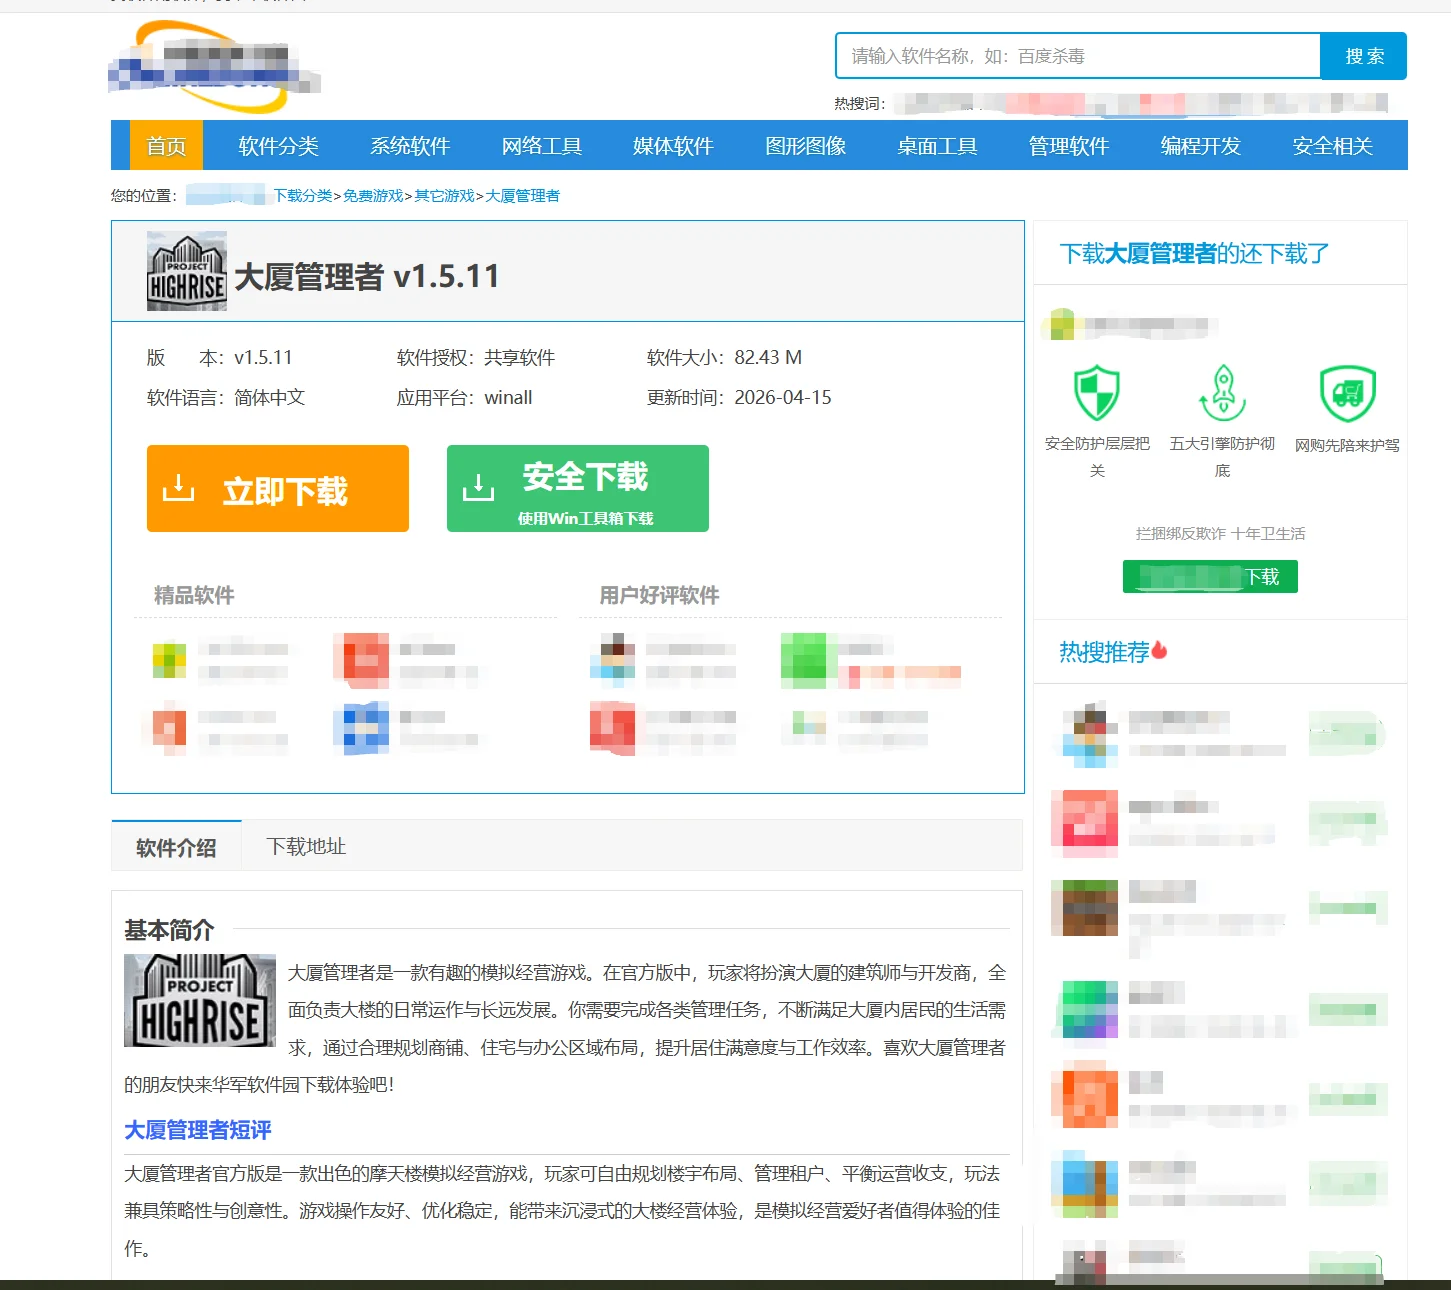Click the 精品软件 section label
Screen dimensions: 1451x1290
tap(194, 595)
